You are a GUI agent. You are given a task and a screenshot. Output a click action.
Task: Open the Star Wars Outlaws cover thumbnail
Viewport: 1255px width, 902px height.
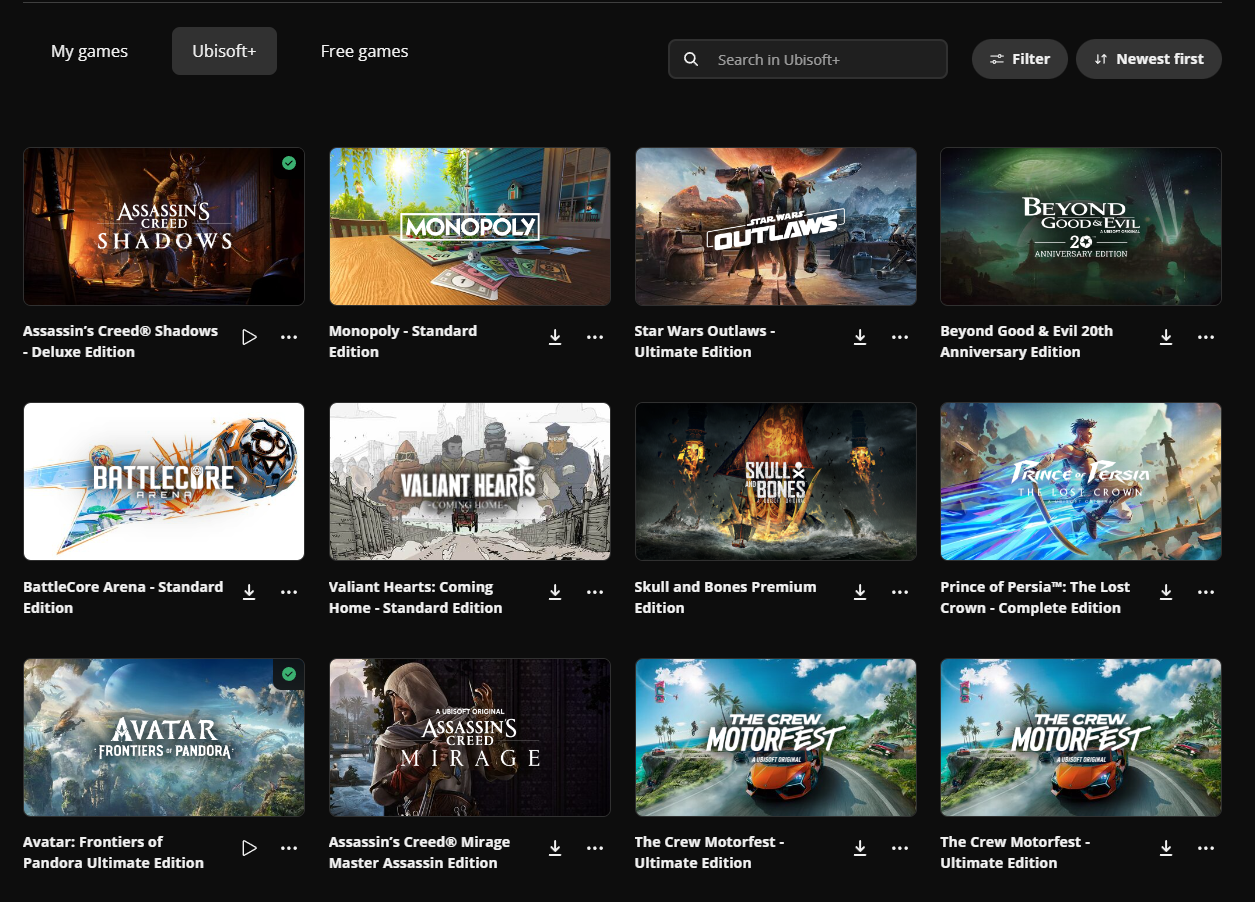click(775, 226)
